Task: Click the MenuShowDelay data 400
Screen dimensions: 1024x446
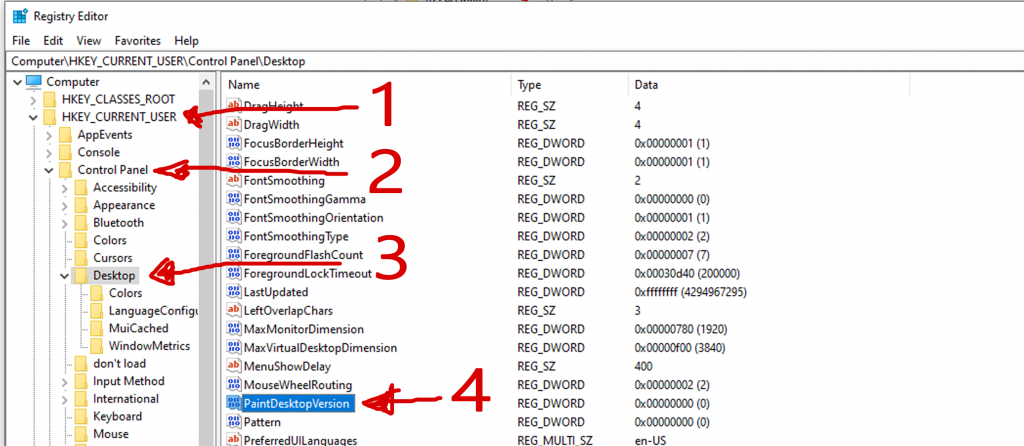Action: [643, 366]
